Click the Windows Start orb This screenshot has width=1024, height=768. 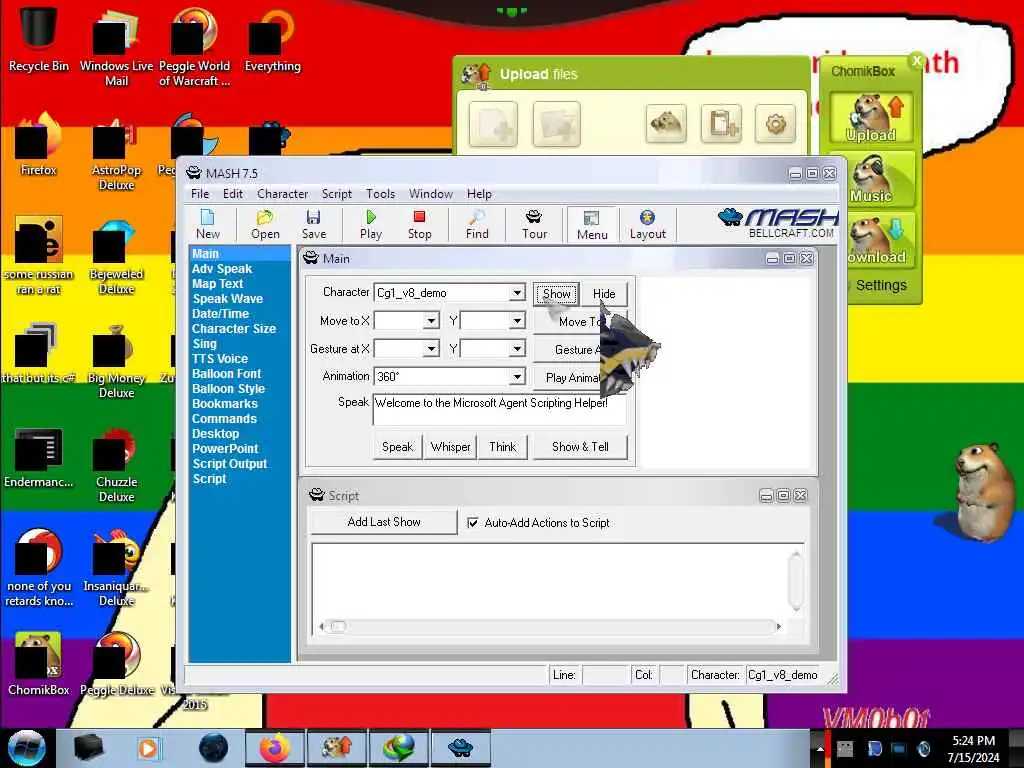(x=26, y=748)
